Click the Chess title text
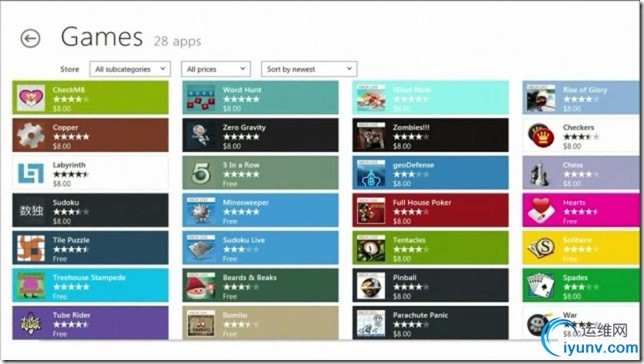644x364 pixels. pyautogui.click(x=573, y=165)
